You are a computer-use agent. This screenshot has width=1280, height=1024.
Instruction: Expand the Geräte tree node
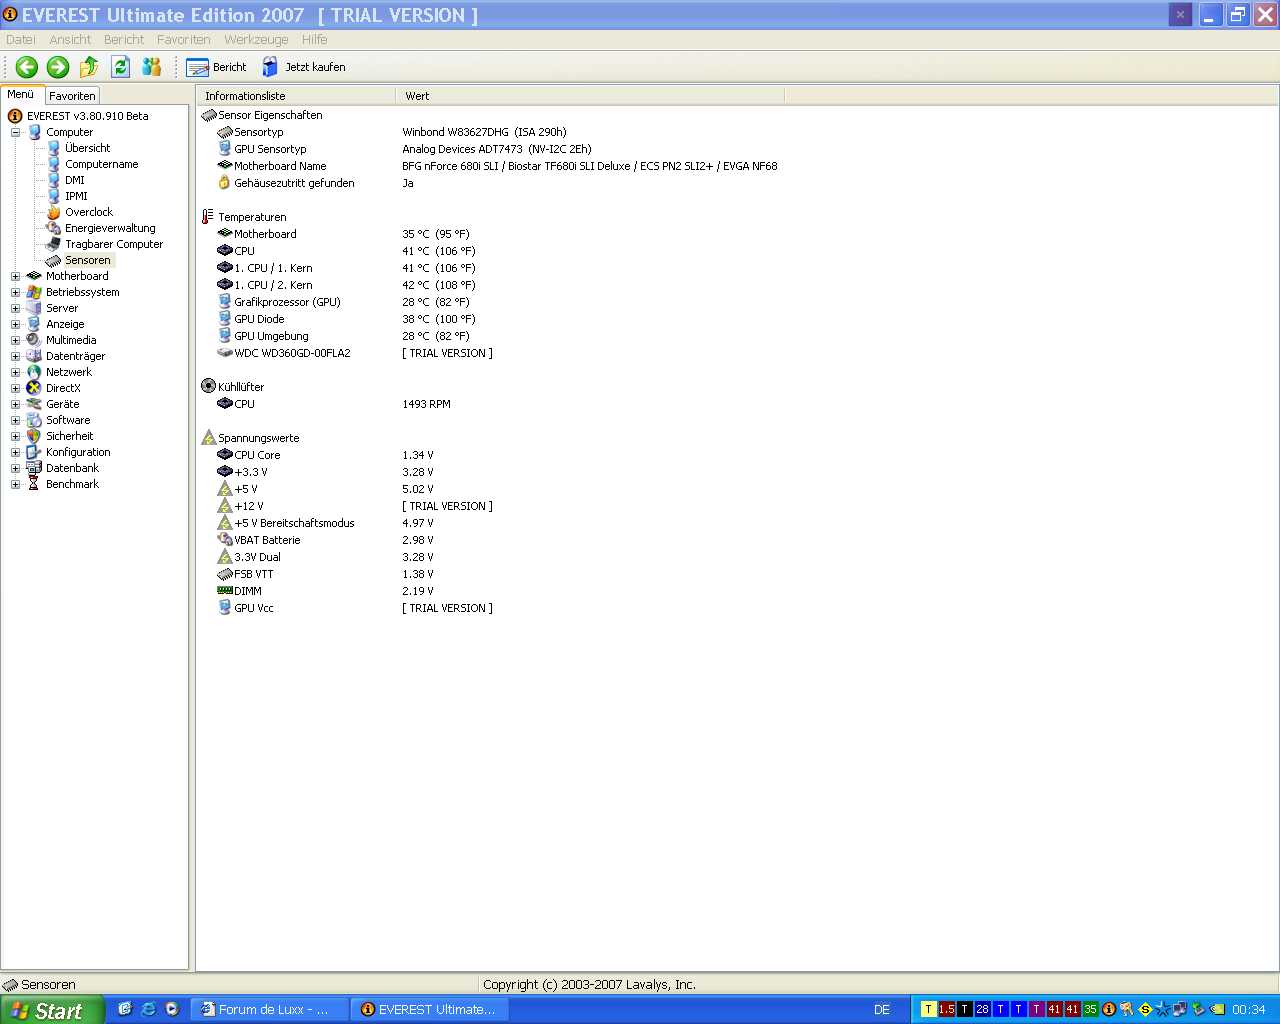coord(15,404)
